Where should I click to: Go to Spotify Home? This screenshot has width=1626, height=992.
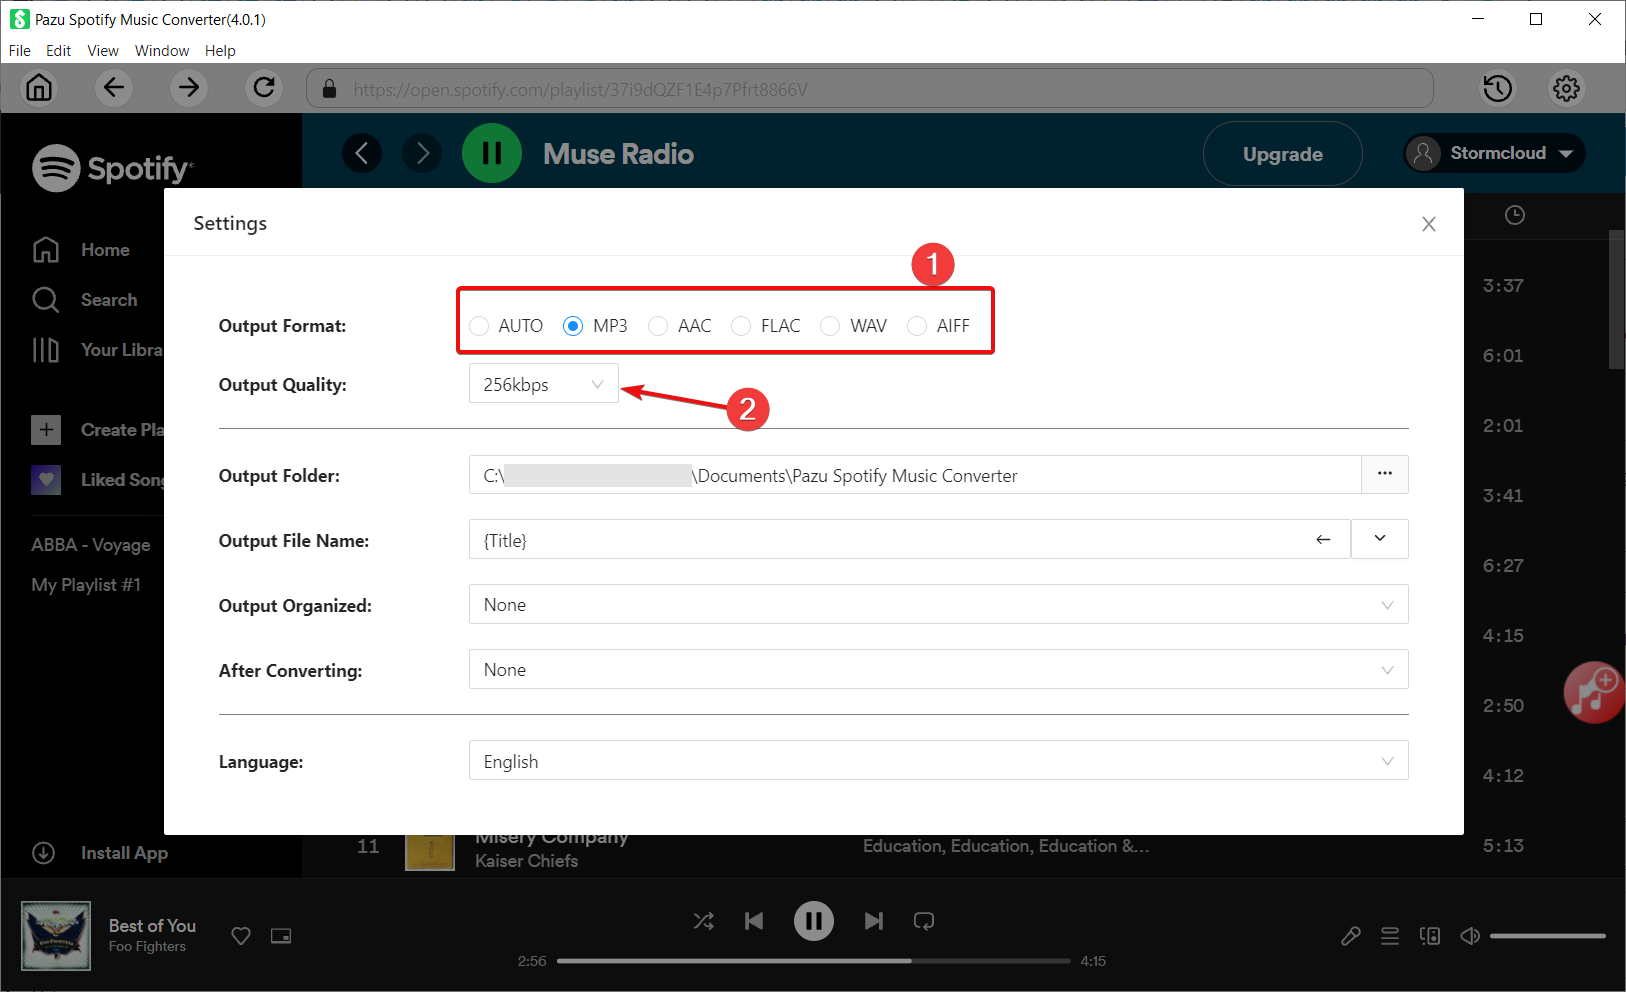(x=81, y=250)
